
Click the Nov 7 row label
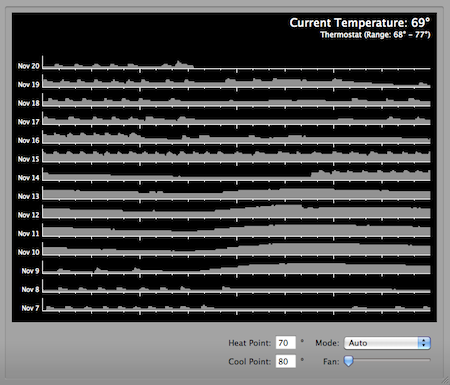tap(30, 308)
